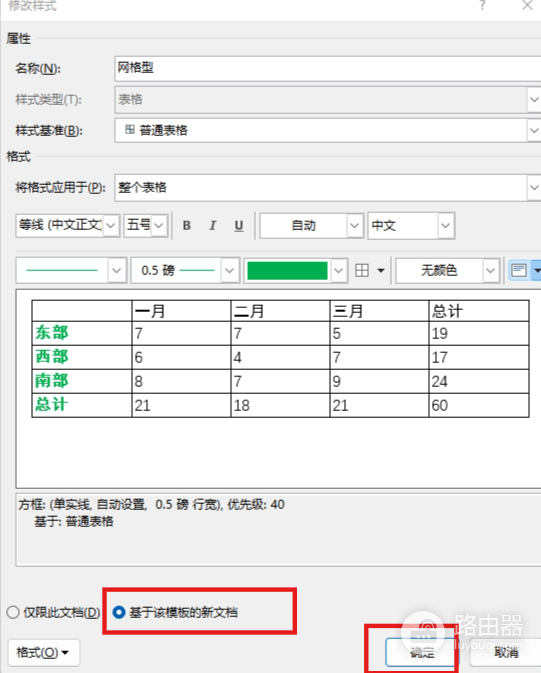Image resolution: width=541 pixels, height=673 pixels.
Task: Click 三月 column header in preview
Action: pyautogui.click(x=348, y=311)
